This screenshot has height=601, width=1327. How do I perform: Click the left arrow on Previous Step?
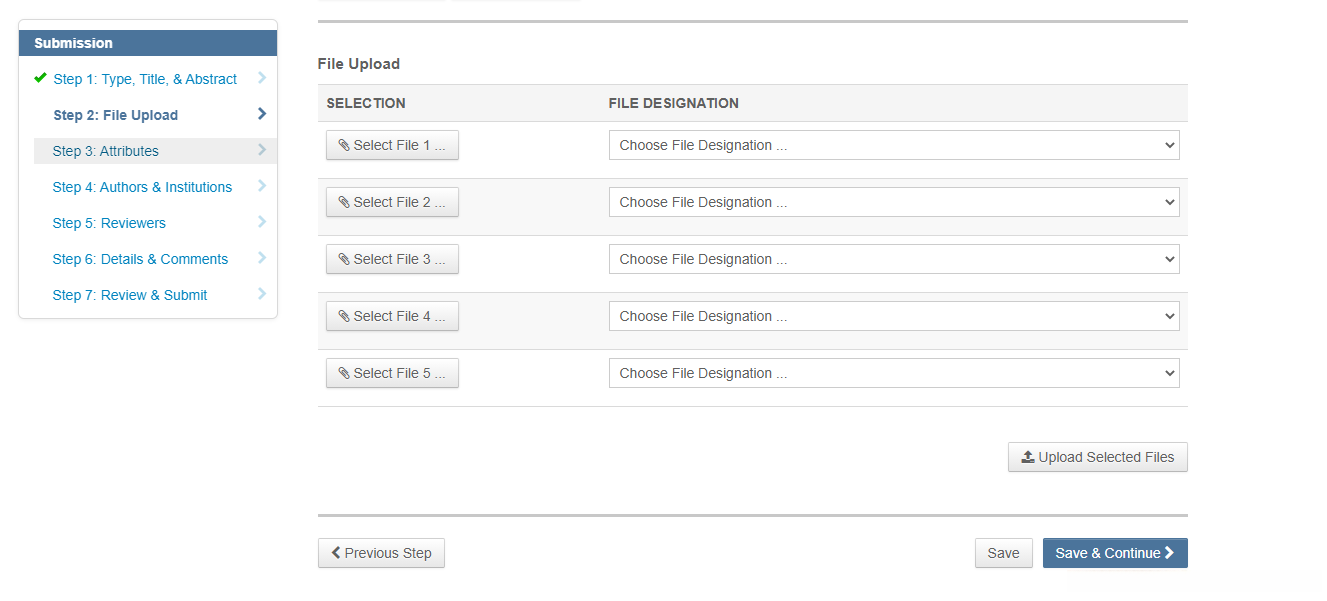[336, 553]
